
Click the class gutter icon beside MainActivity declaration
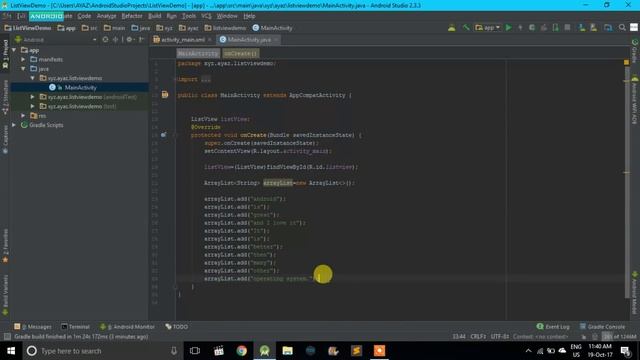pos(165,95)
